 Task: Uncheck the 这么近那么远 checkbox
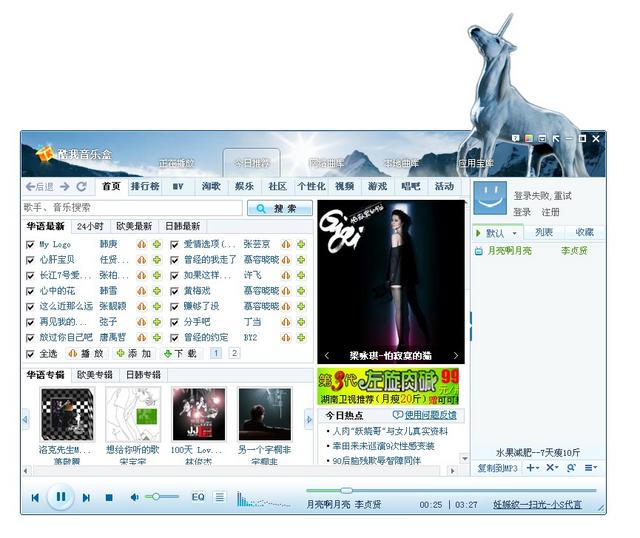tap(30, 307)
